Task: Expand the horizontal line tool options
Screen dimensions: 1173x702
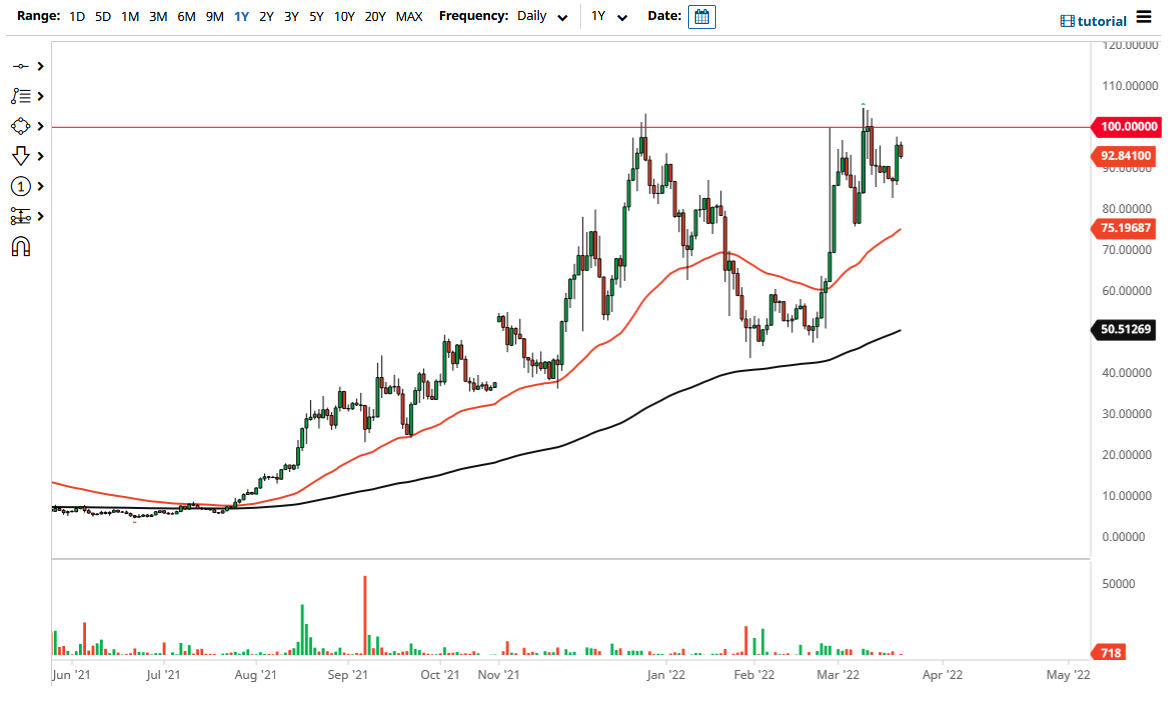Action: pyautogui.click(x=38, y=66)
